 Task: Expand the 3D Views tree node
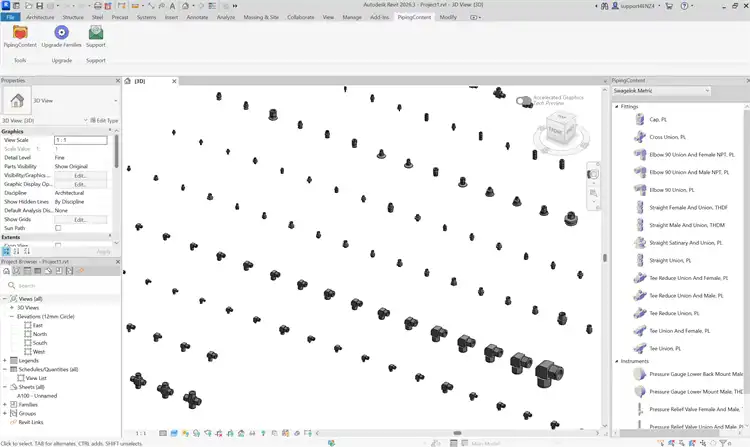point(12,307)
